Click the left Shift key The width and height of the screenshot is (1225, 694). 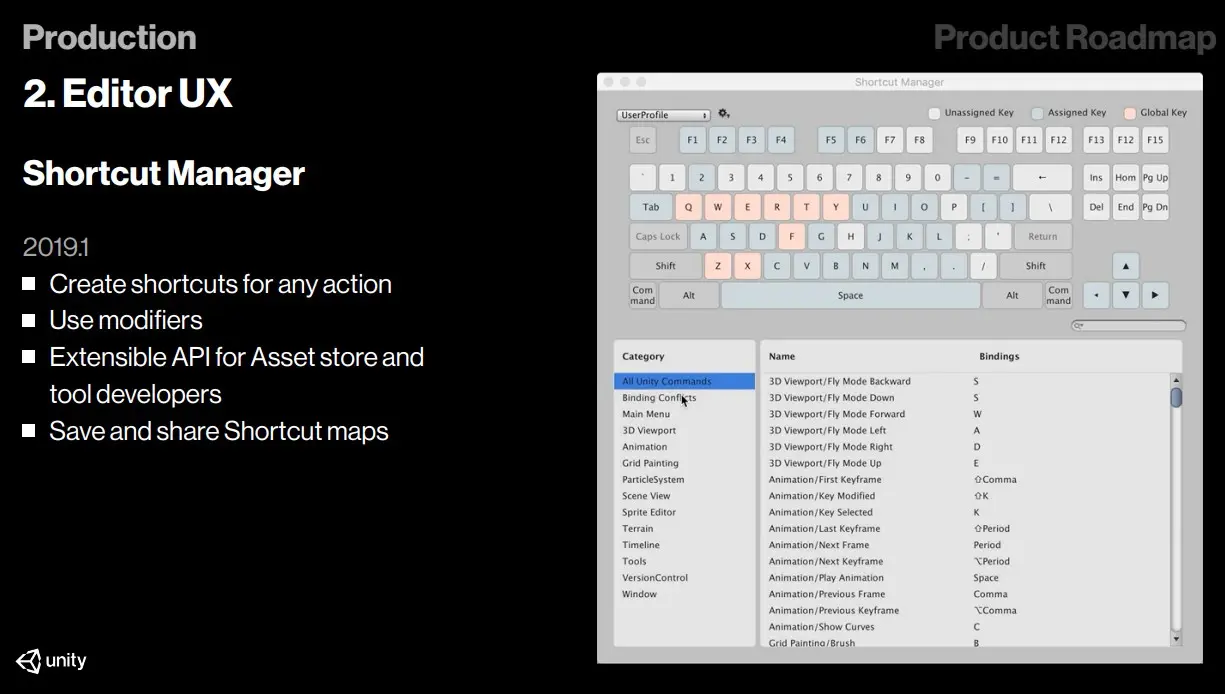(665, 266)
